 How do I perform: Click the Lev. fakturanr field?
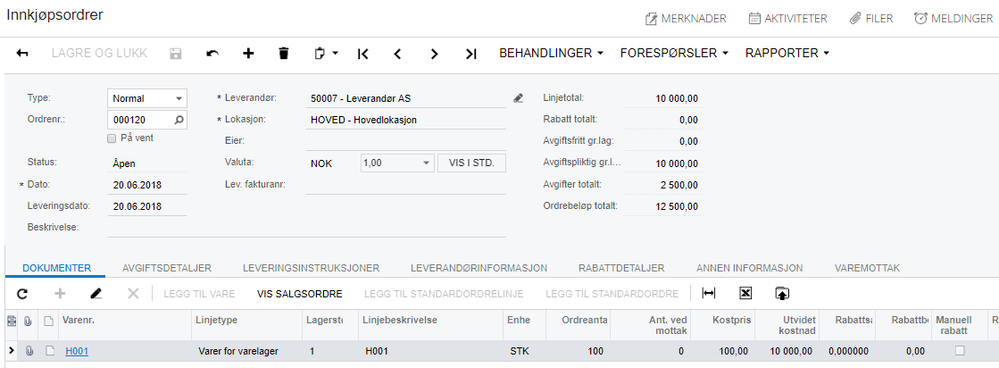tap(405, 185)
